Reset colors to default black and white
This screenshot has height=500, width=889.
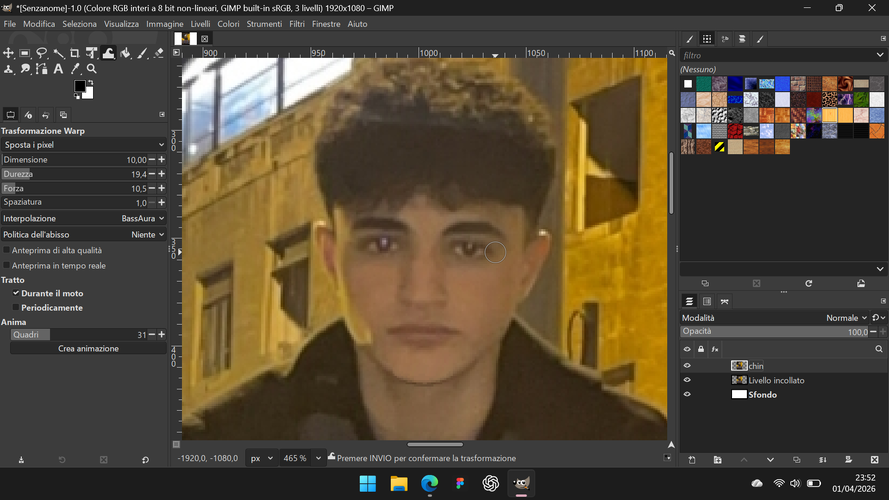pos(77,96)
